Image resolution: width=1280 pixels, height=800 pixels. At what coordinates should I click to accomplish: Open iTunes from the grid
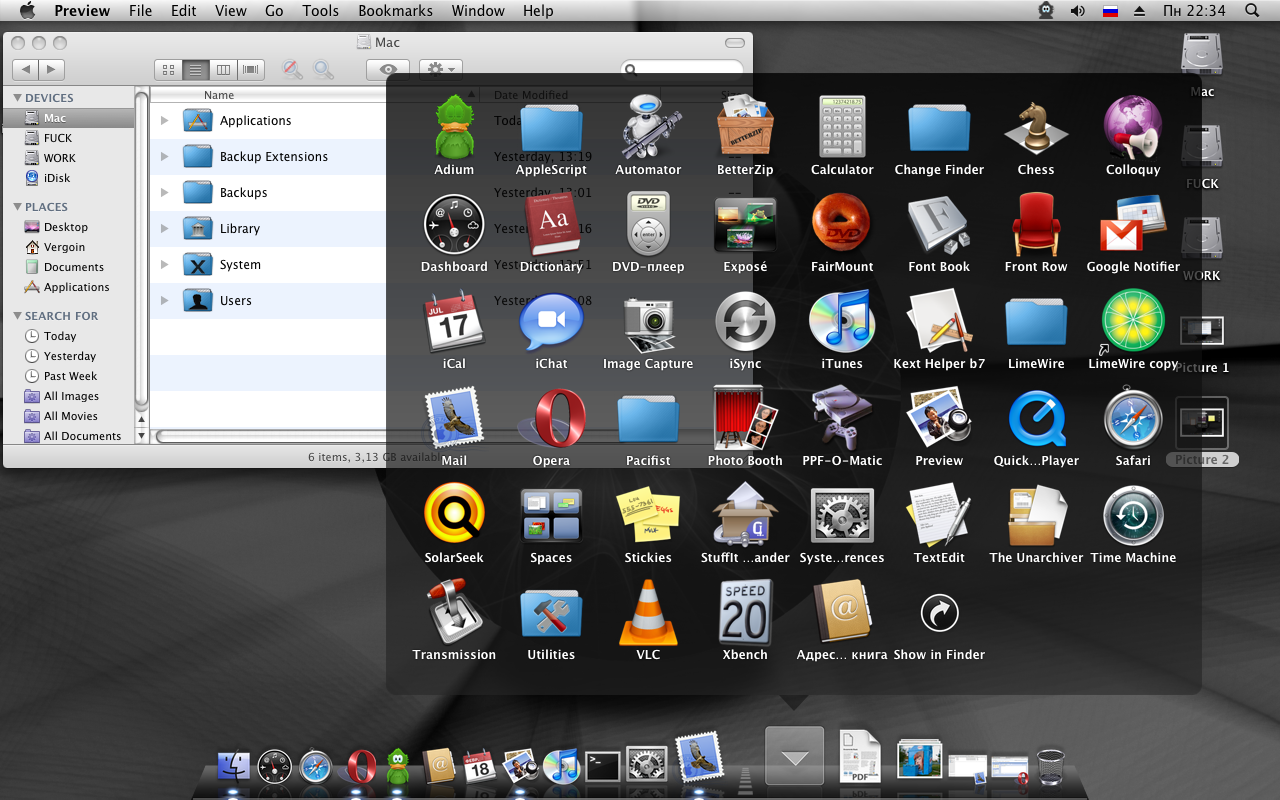tap(842, 322)
